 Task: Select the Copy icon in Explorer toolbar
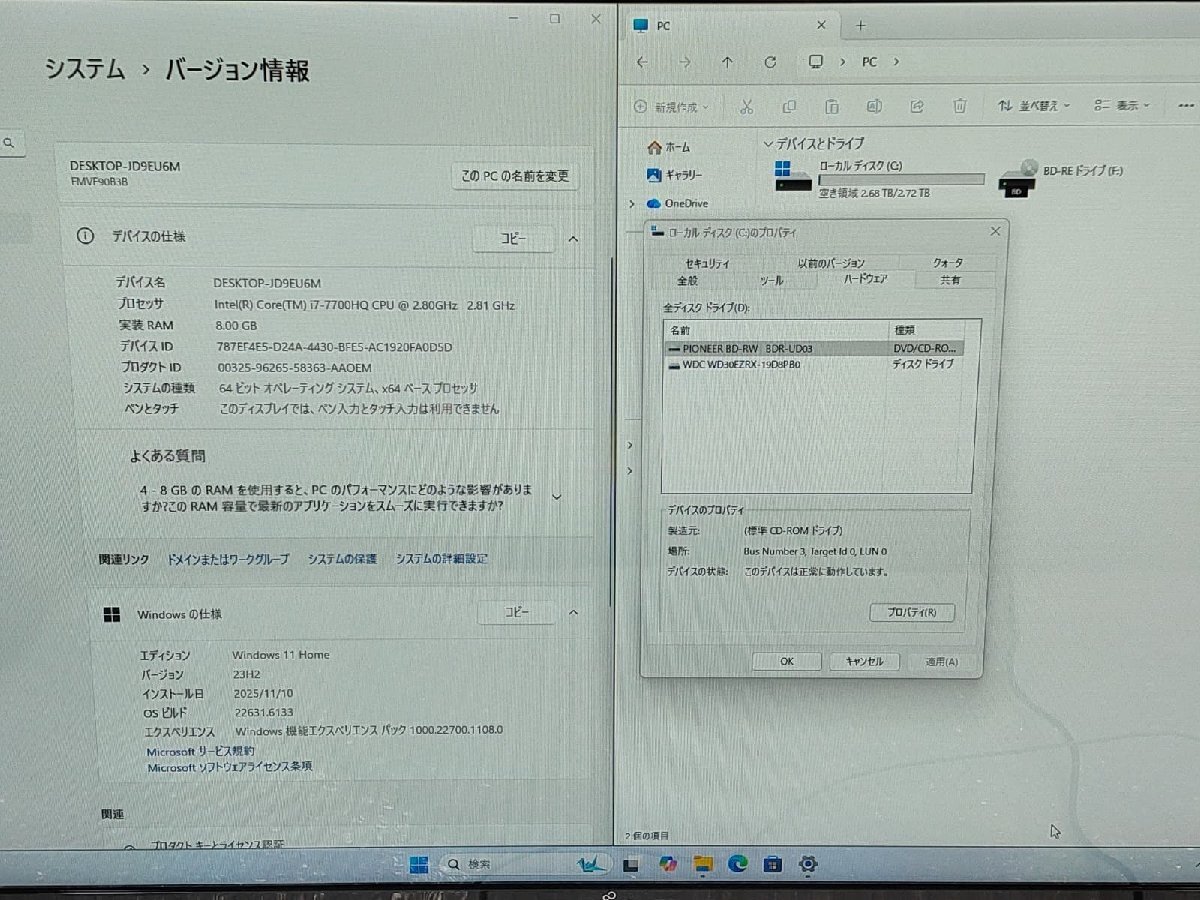(x=789, y=105)
